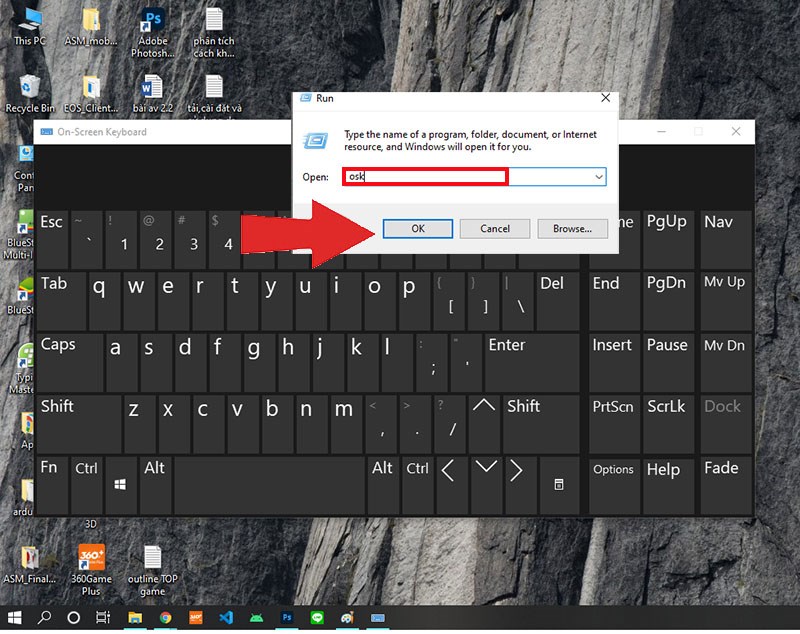Open Task View from the taskbar
Viewport: 800px width, 634px height.
[x=103, y=618]
